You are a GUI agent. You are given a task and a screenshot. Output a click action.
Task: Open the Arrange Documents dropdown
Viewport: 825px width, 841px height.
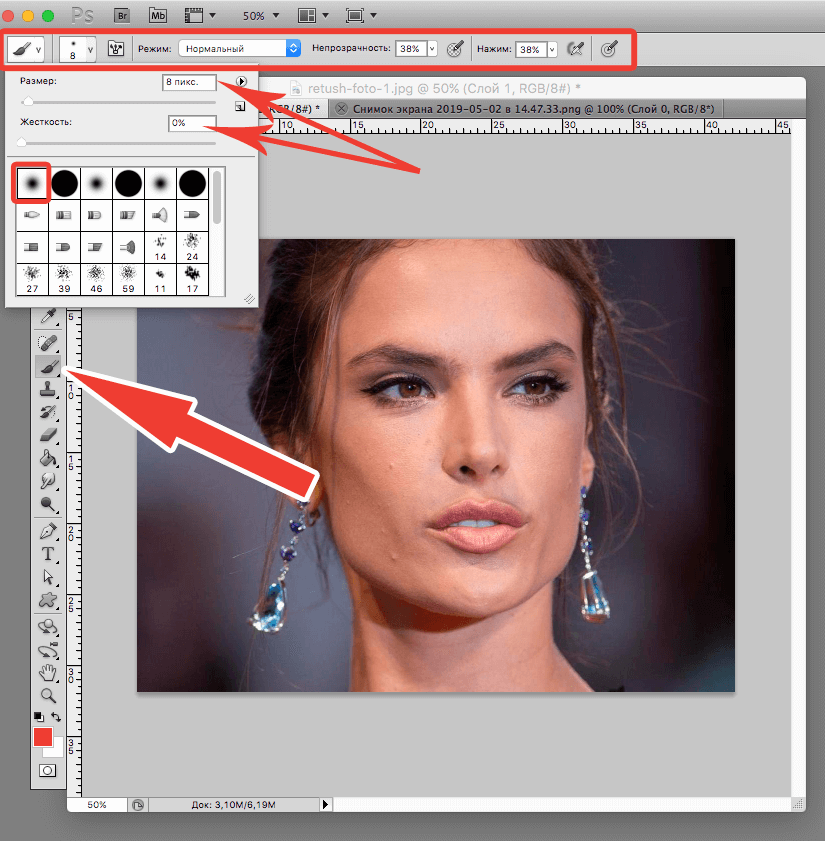[x=313, y=16]
